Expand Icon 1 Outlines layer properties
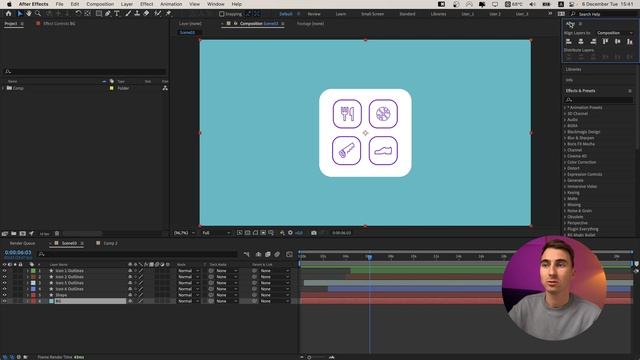This screenshot has width=640, height=360. click(28, 271)
